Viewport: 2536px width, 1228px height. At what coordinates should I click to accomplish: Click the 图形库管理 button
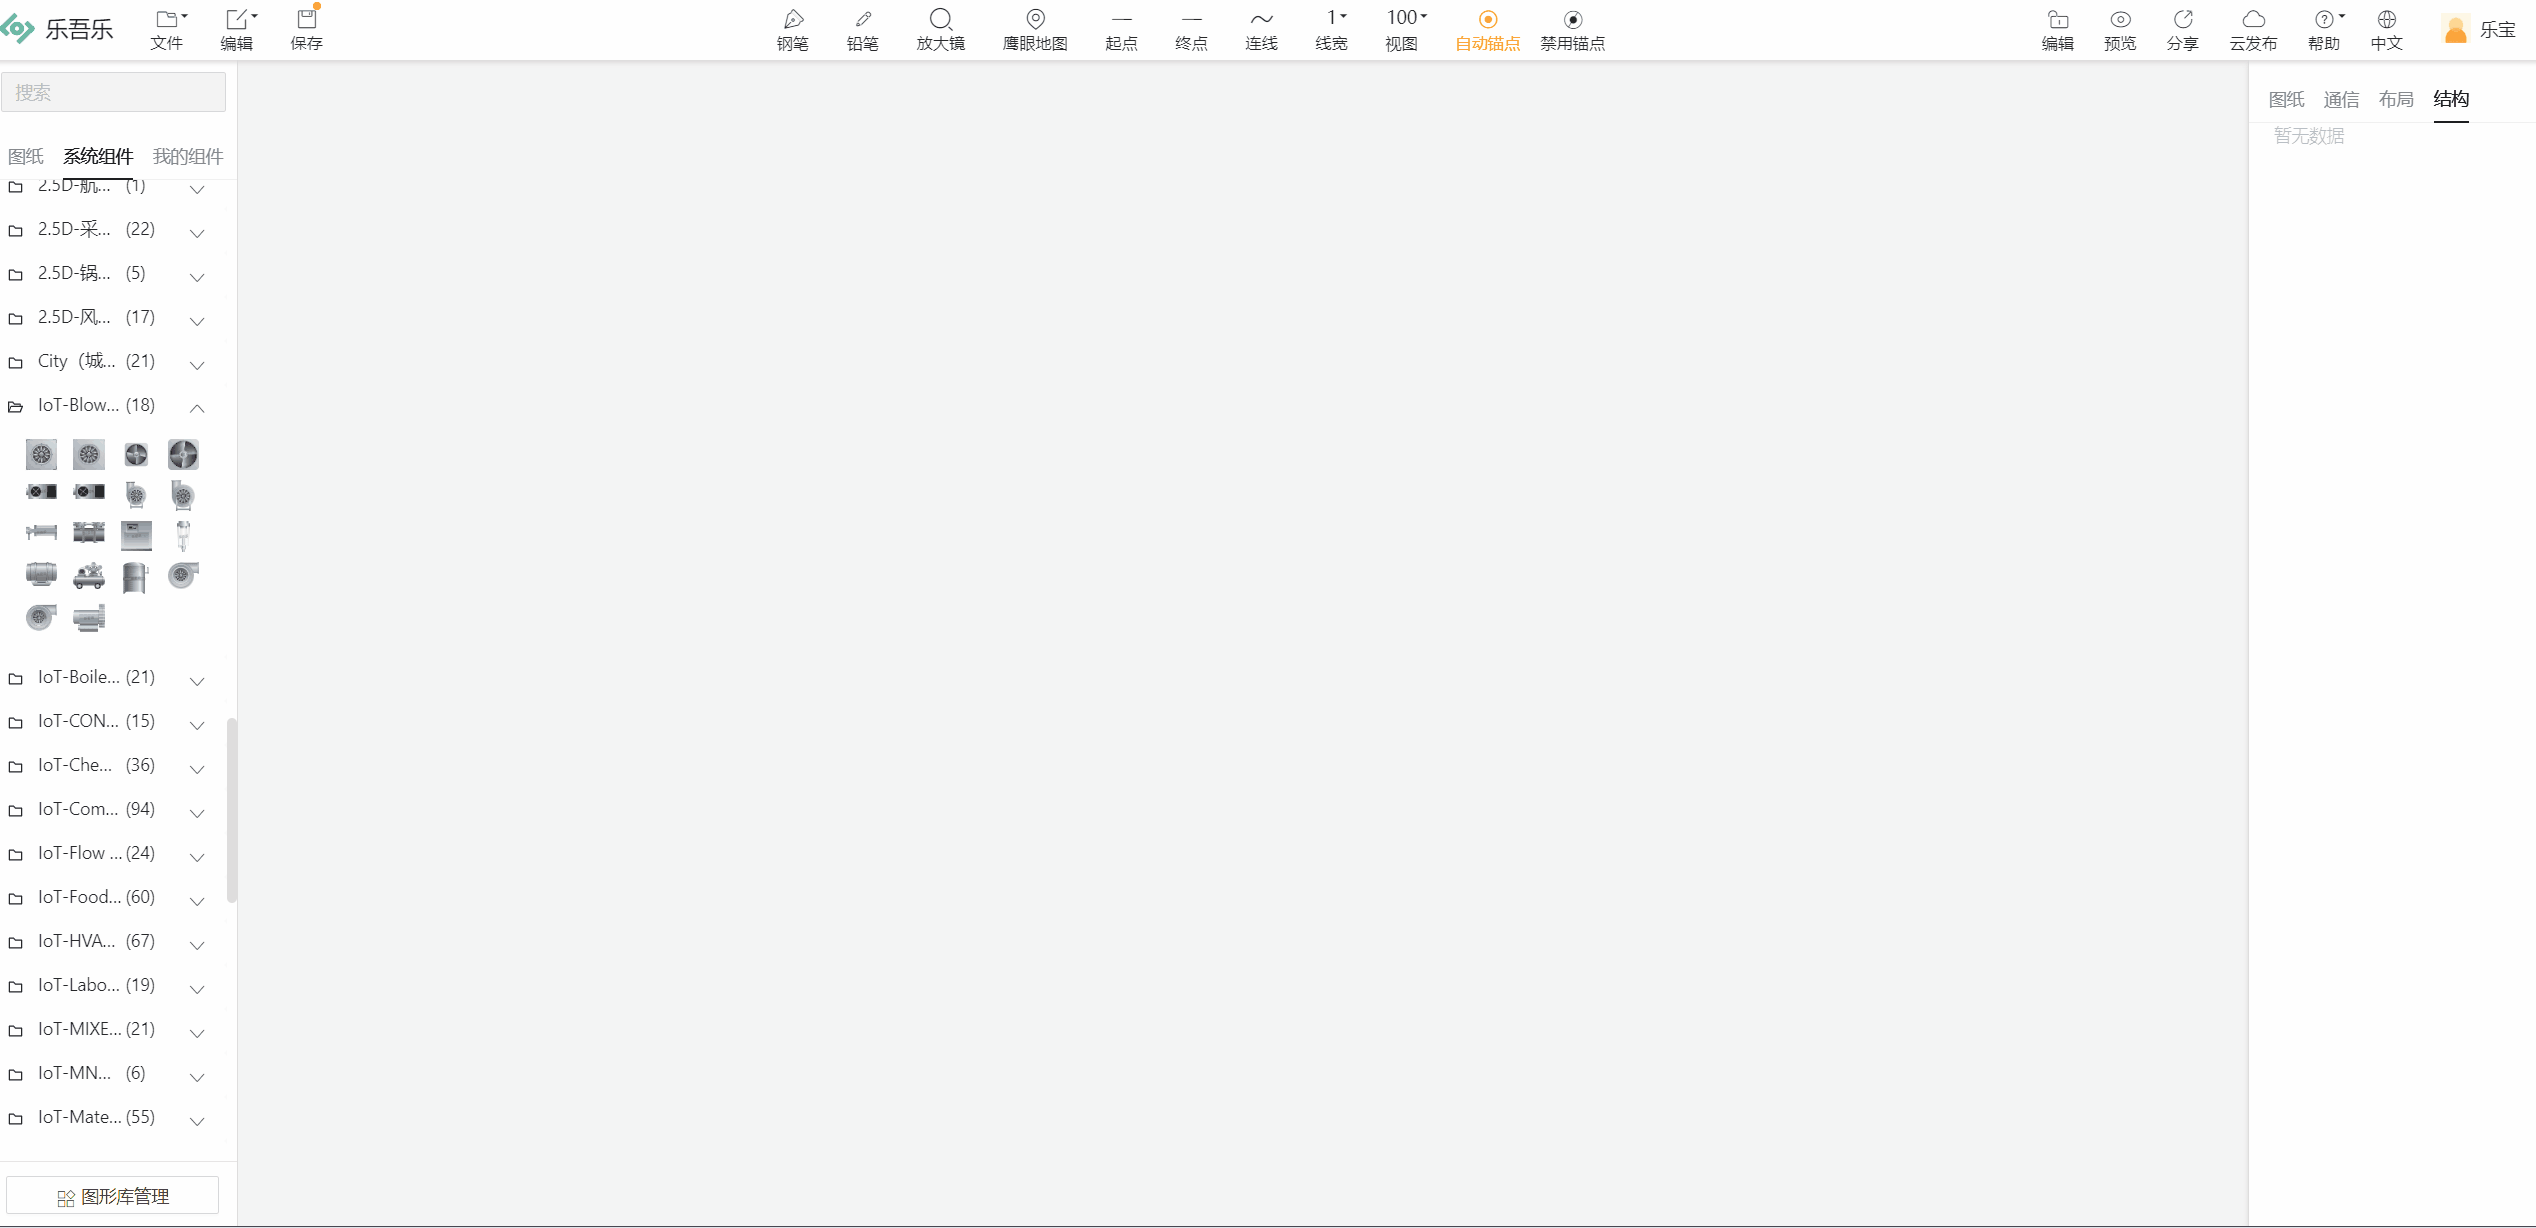113,1196
